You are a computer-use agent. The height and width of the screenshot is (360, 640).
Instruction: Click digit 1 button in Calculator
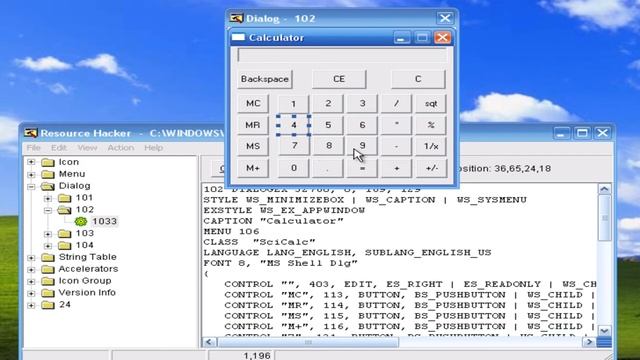coord(293,103)
